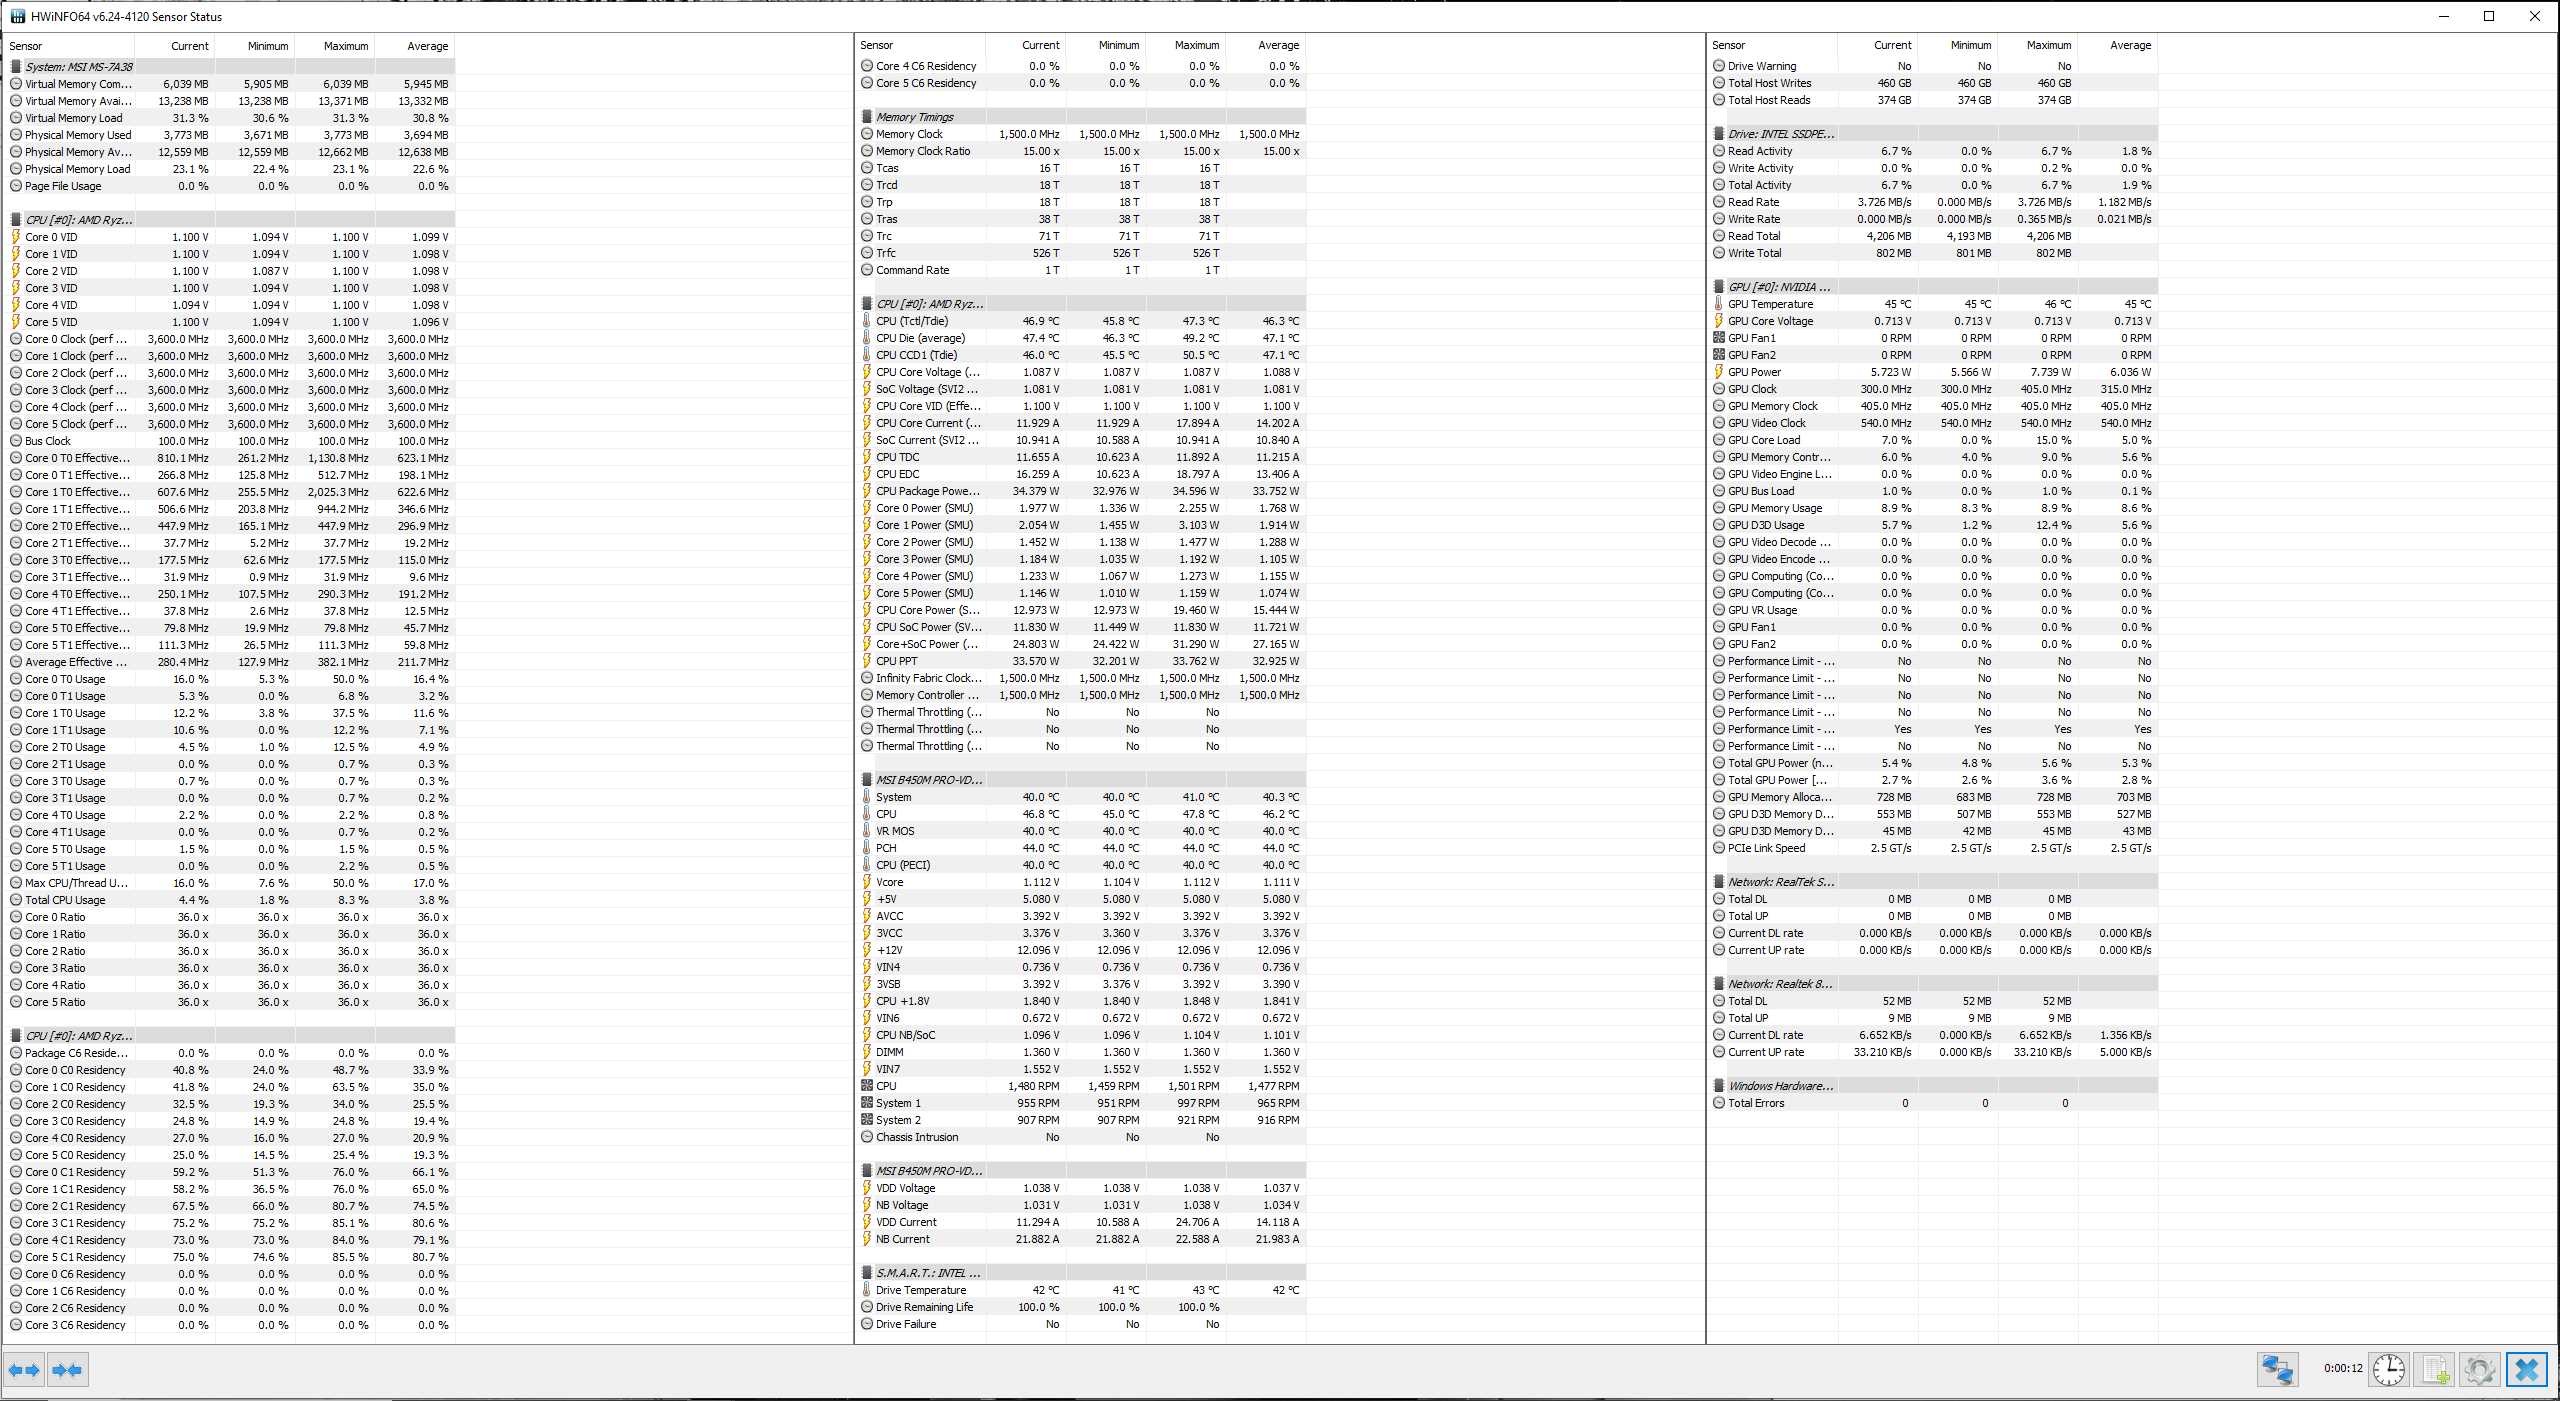Select the Total CPU Usage row
Viewport: 2560px width, 1401px height.
point(65,900)
